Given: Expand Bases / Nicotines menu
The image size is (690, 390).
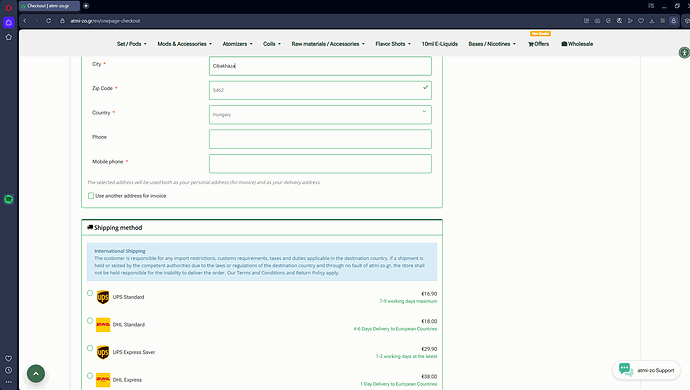Looking at the screenshot, I should point(492,44).
